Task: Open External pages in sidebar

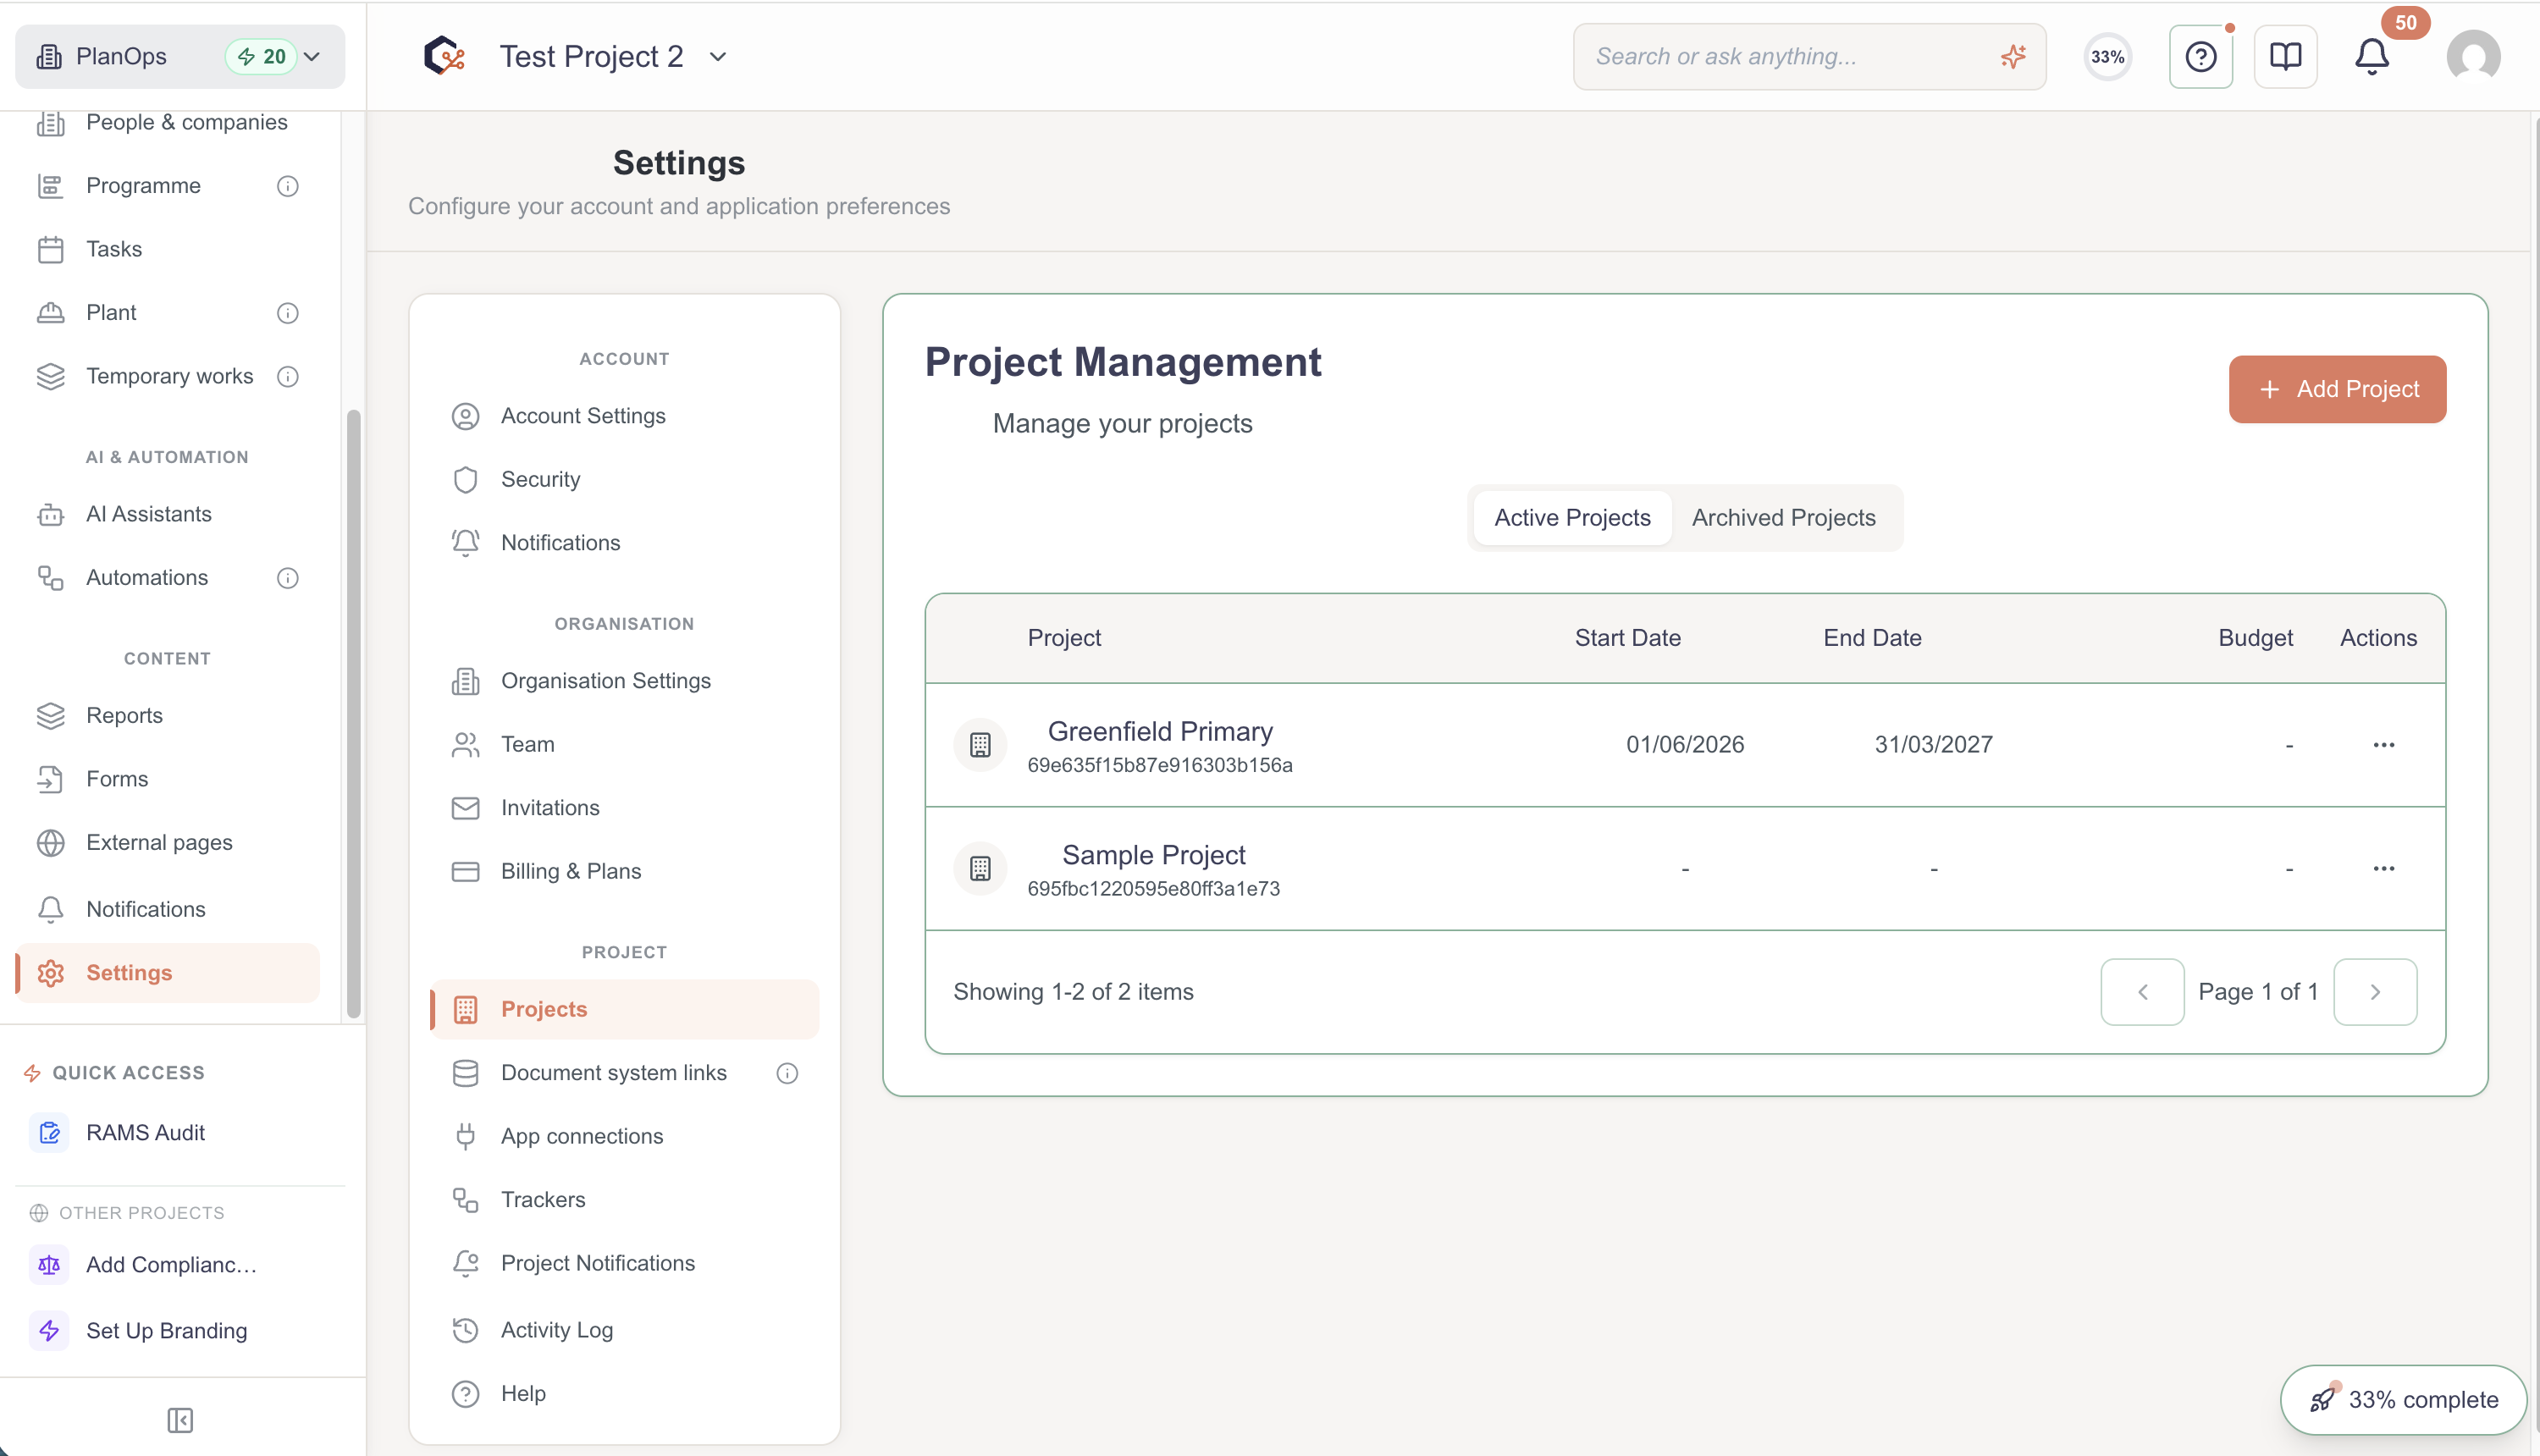Action: click(x=168, y=843)
